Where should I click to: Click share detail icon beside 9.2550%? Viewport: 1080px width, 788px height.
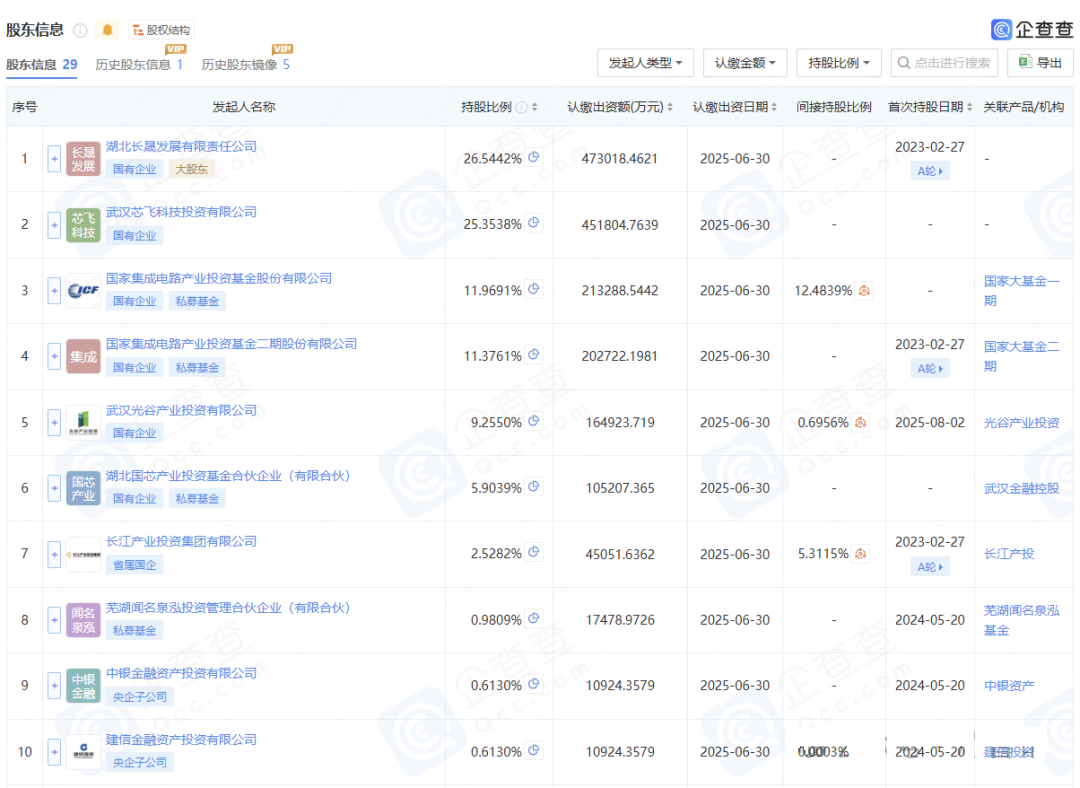(534, 420)
